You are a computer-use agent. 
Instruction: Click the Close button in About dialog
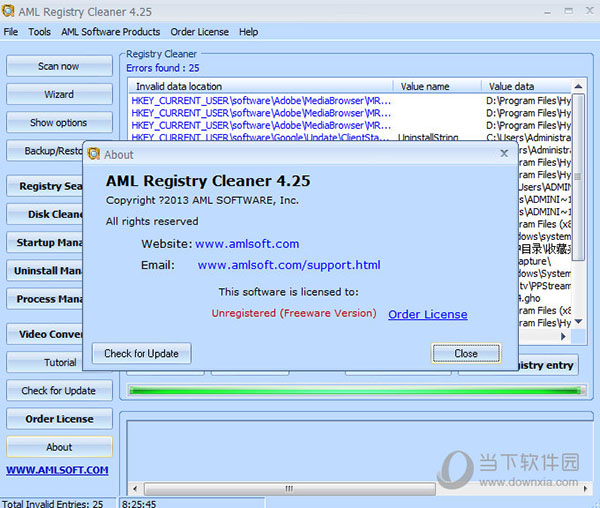466,353
